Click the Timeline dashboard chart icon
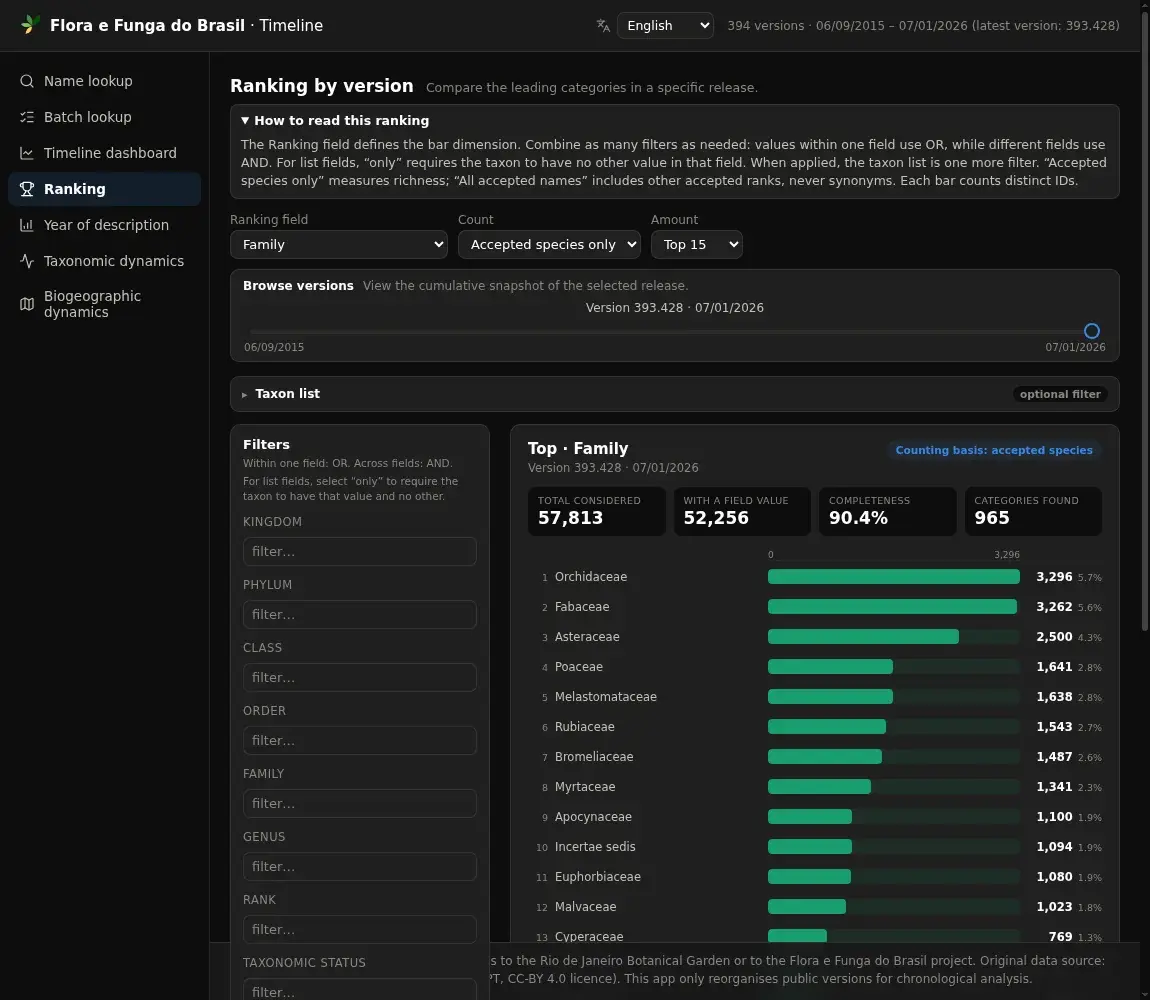 26,153
